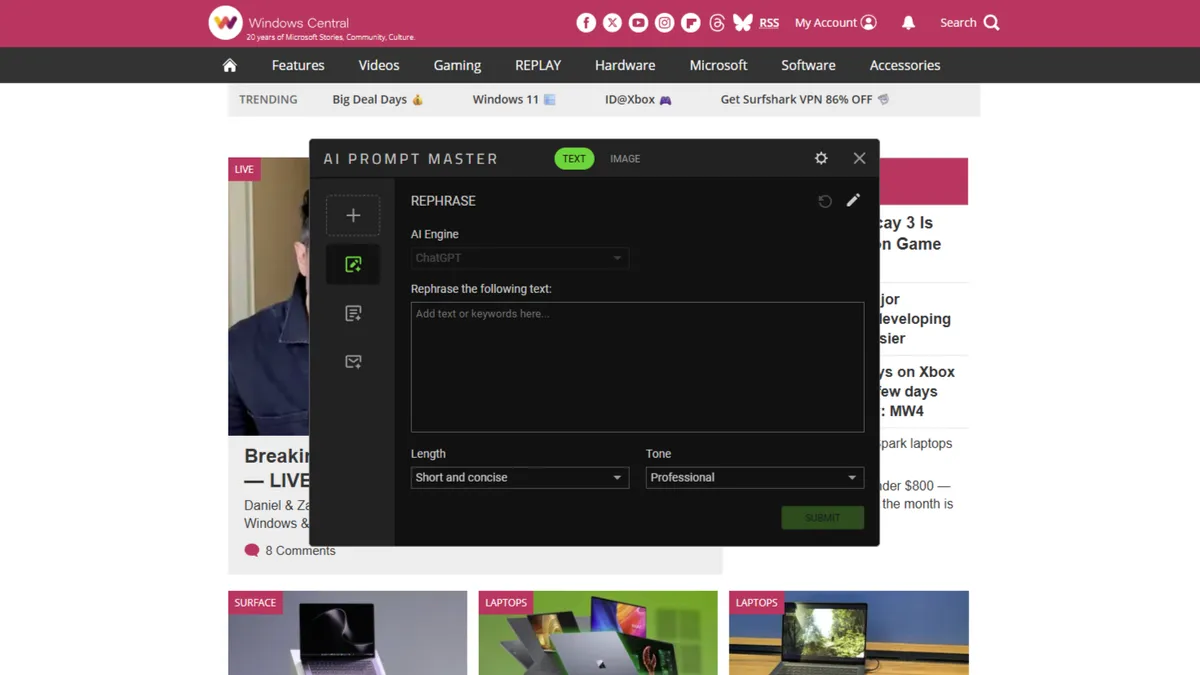Open trending Windows 11 link
Screen dimensions: 1200x675
point(514,100)
